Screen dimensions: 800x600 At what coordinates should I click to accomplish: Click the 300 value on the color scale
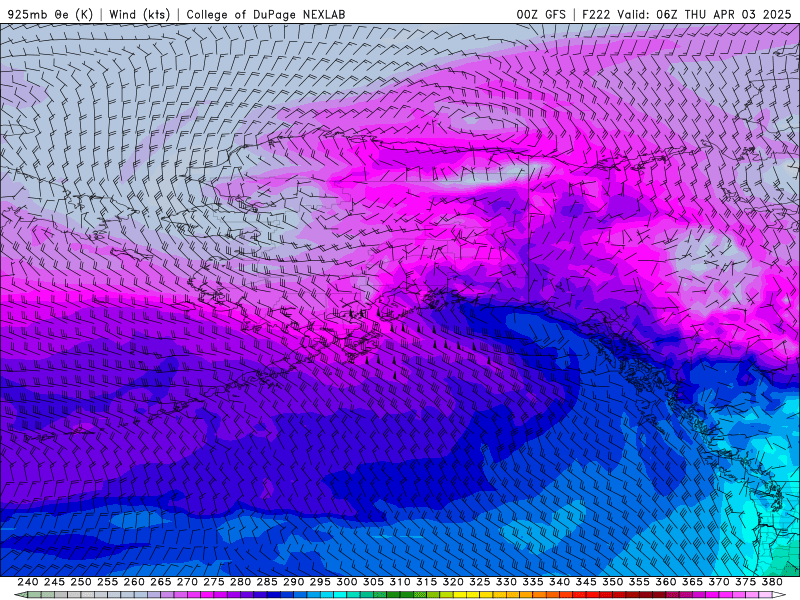click(347, 582)
